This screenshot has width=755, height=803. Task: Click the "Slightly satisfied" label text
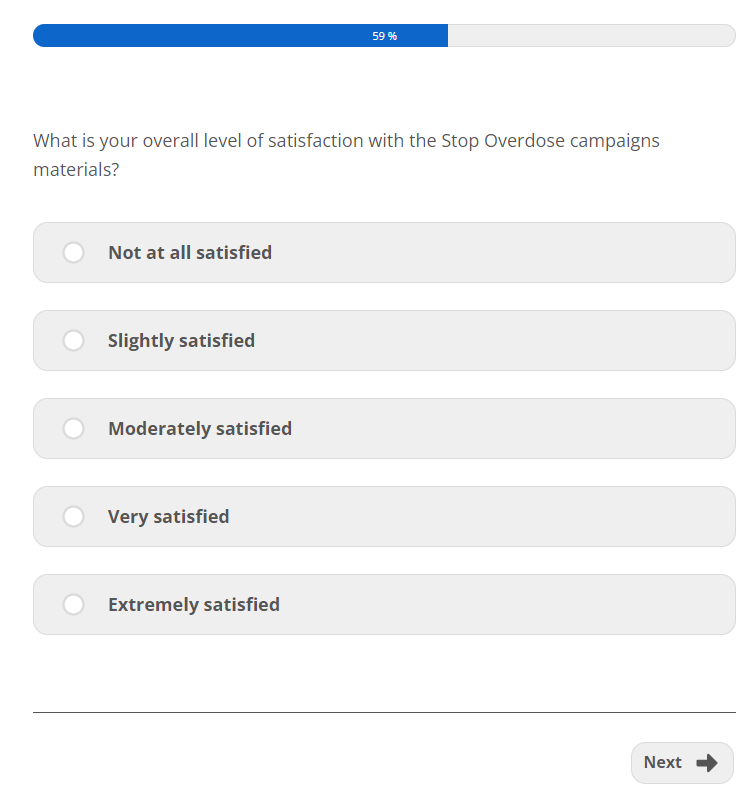181,341
